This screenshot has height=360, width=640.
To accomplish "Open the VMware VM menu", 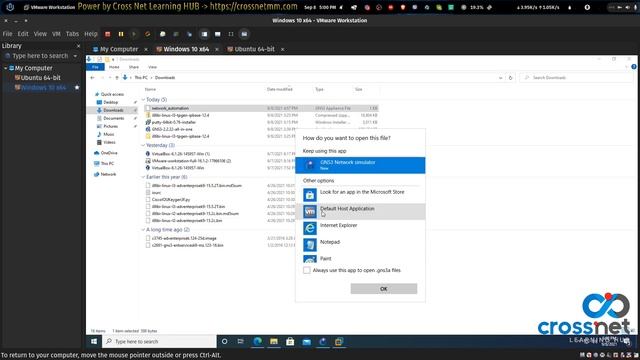I will click(56, 34).
